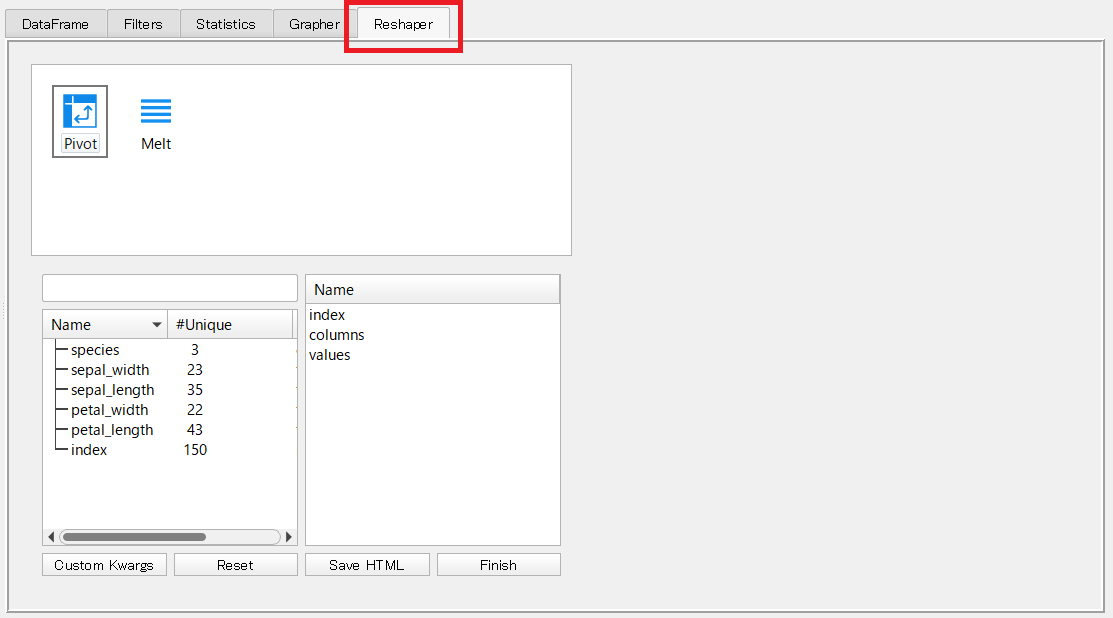
Task: Select the species column item
Action: (x=95, y=350)
